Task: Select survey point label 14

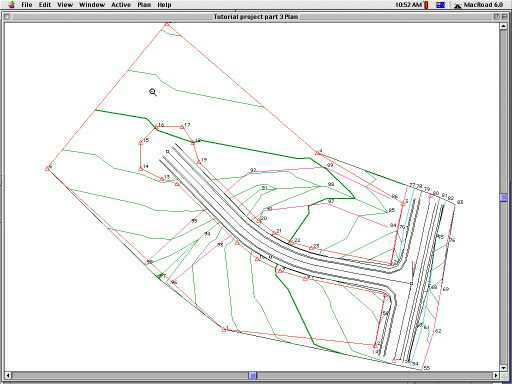Action: [145, 166]
